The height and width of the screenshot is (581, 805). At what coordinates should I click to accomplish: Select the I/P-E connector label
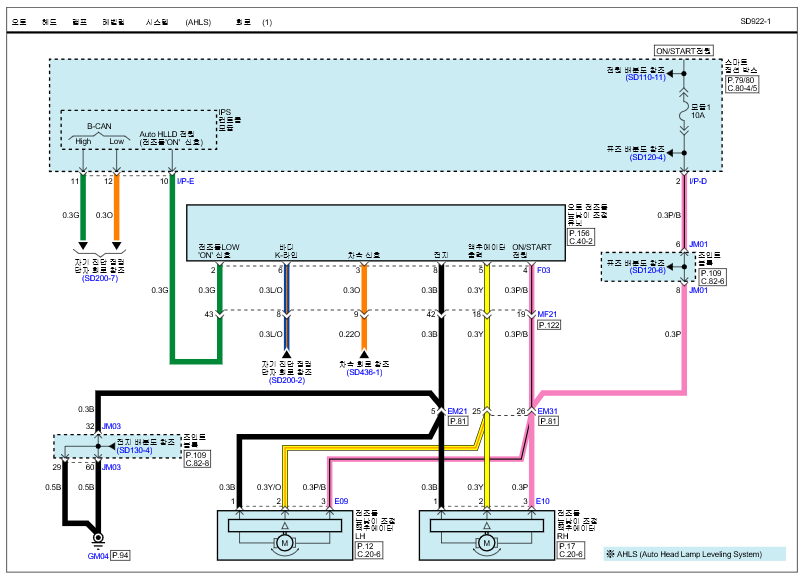coord(185,181)
